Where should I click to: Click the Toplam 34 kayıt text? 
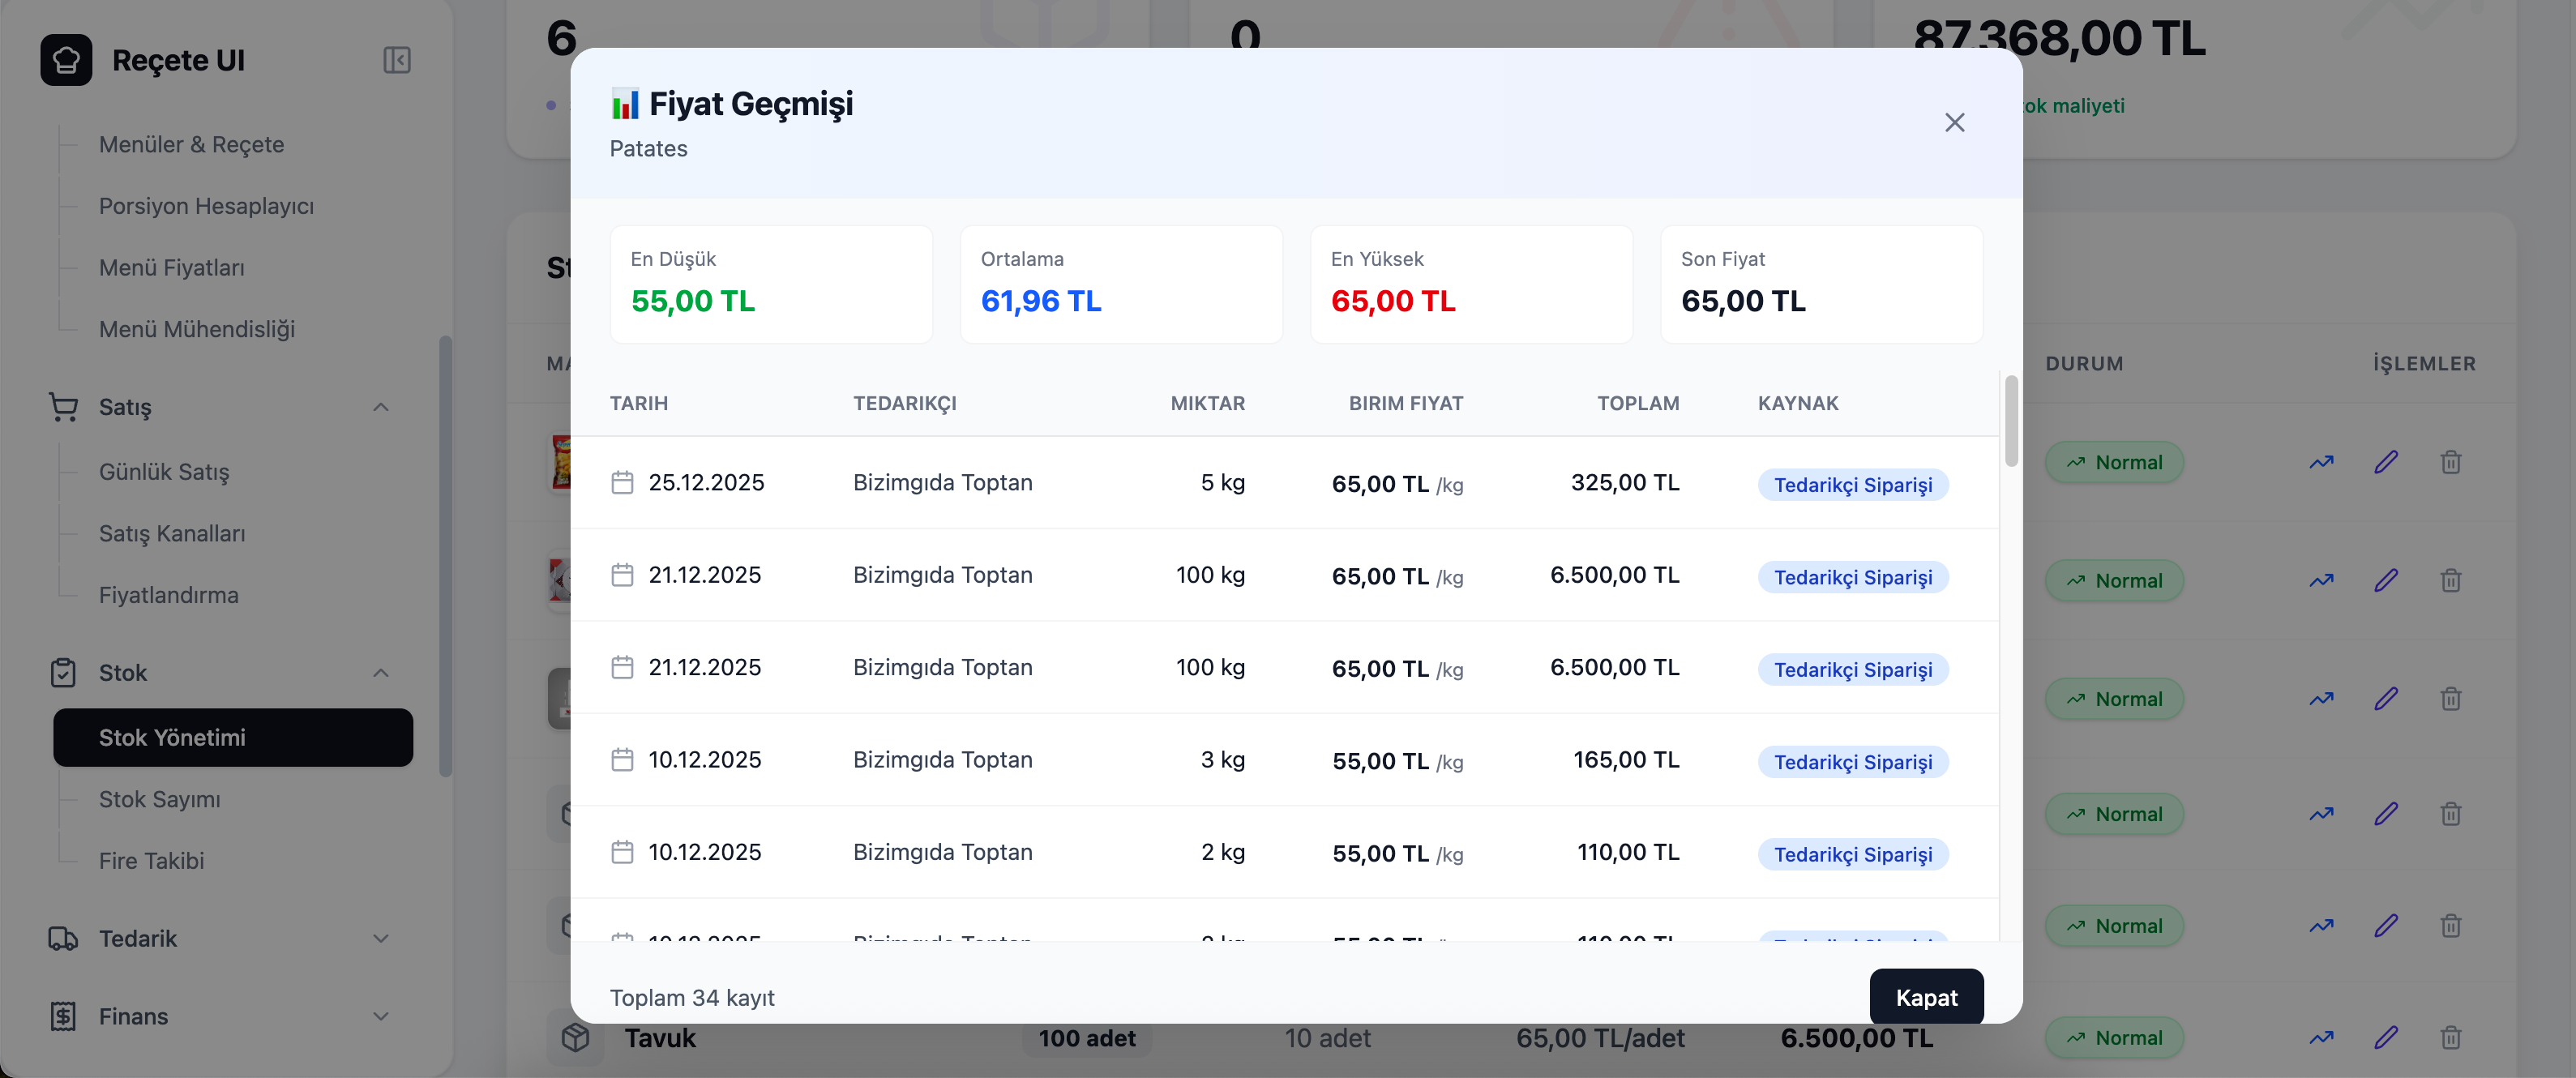pyautogui.click(x=692, y=998)
